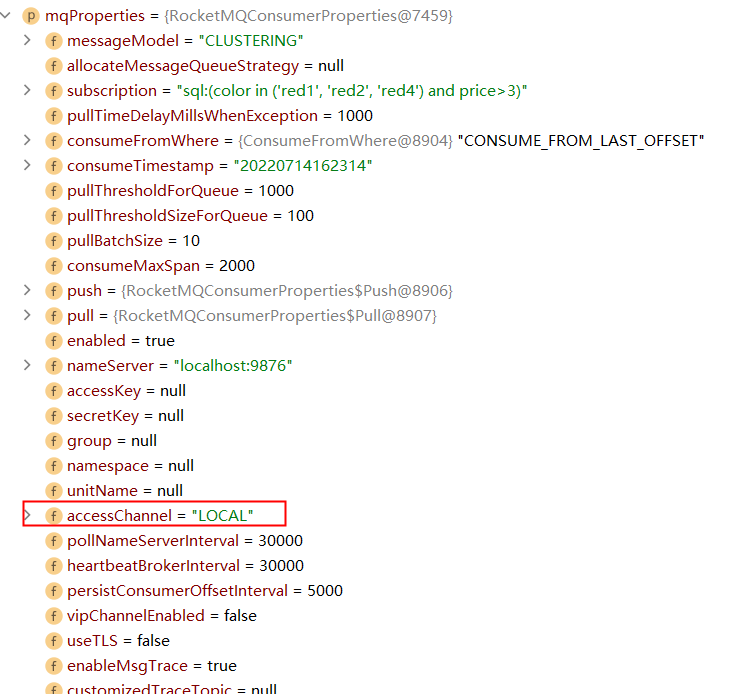Select the "CLUSTERING" value
733x694 pixels.
click(251, 41)
